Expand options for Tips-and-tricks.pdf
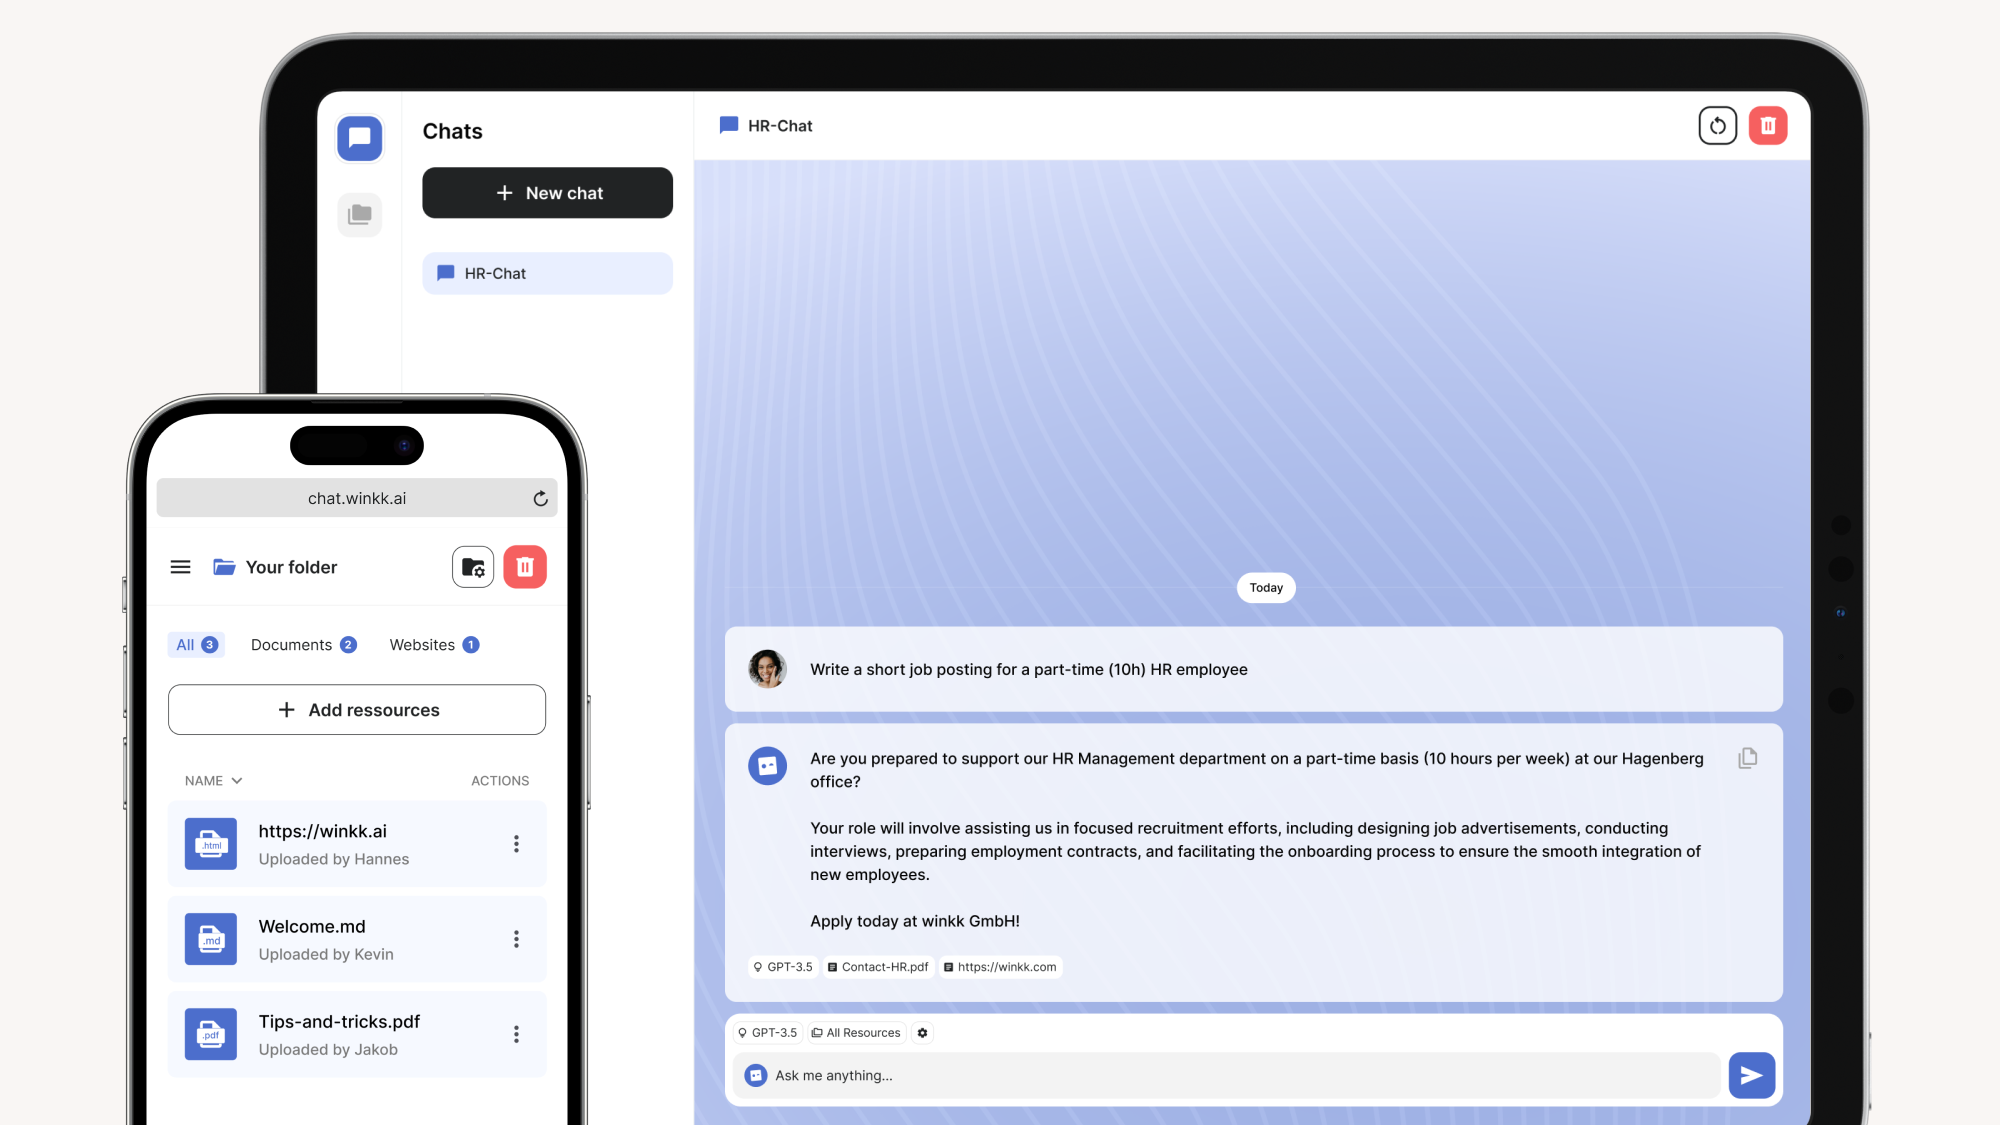2000x1125 pixels. (x=516, y=1034)
